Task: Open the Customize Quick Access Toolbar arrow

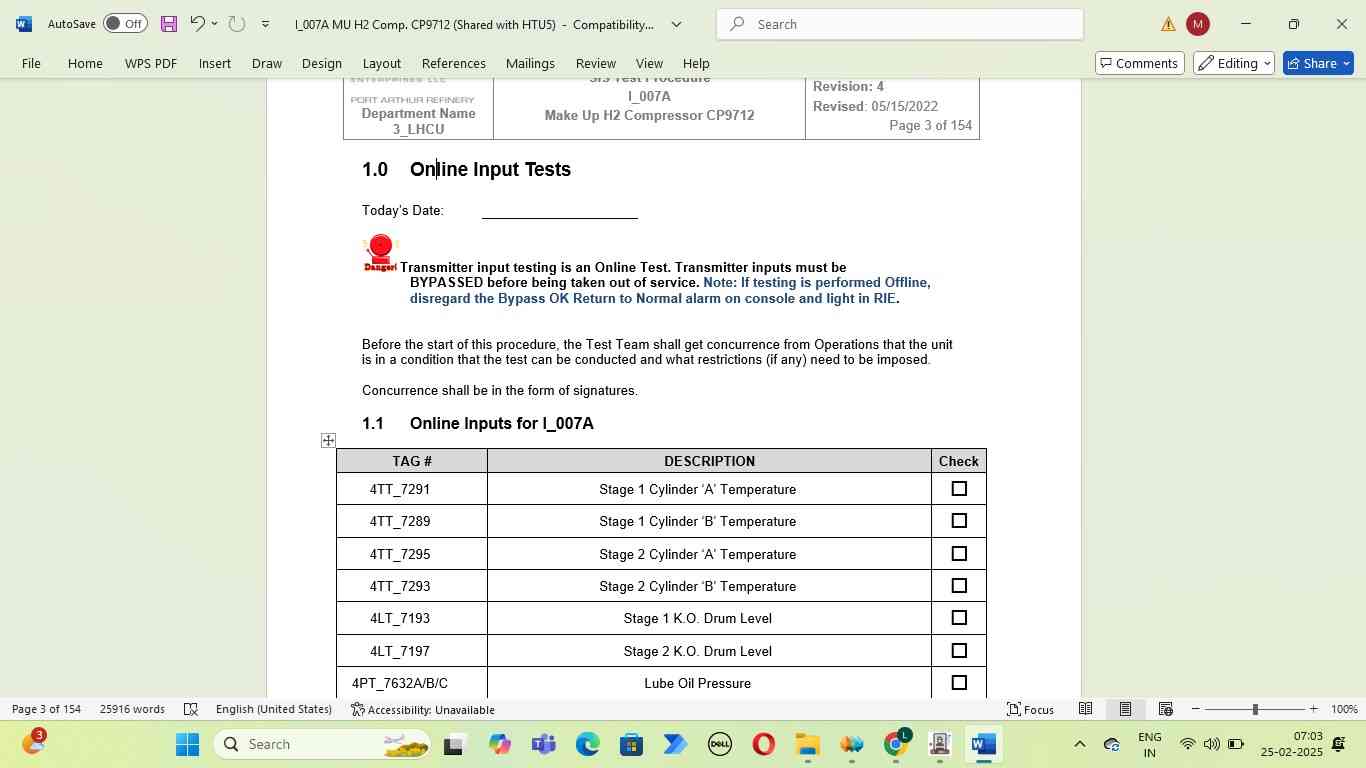Action: coord(265,24)
